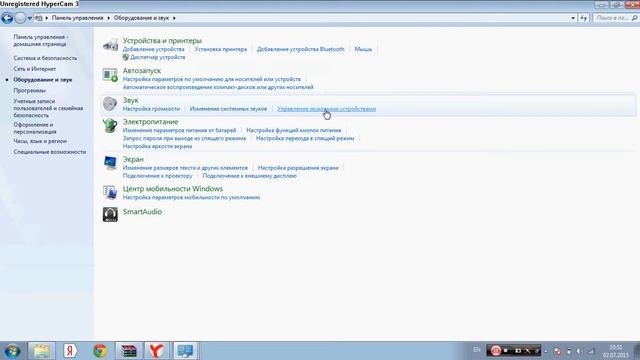Select 'Оборудование и звук' in sidebar

click(42, 80)
